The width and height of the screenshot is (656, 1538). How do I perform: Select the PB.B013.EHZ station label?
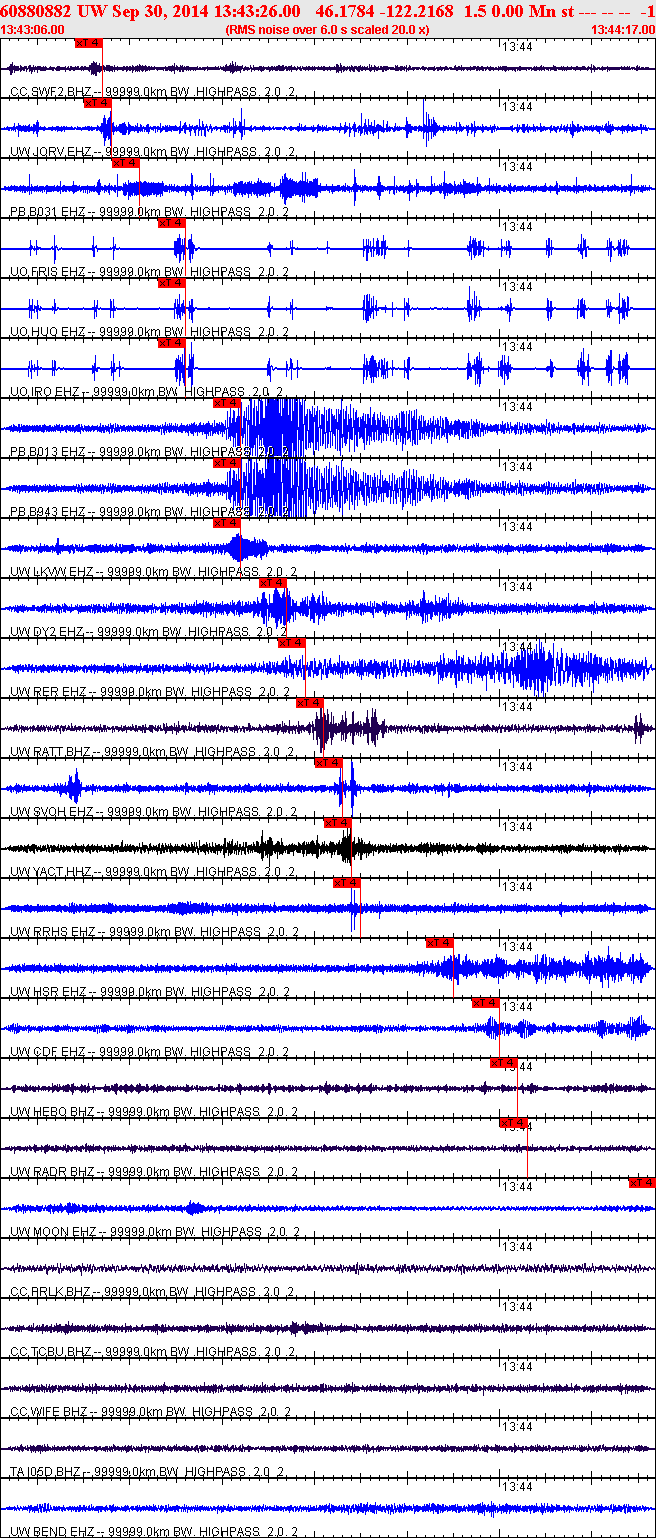coord(149,452)
